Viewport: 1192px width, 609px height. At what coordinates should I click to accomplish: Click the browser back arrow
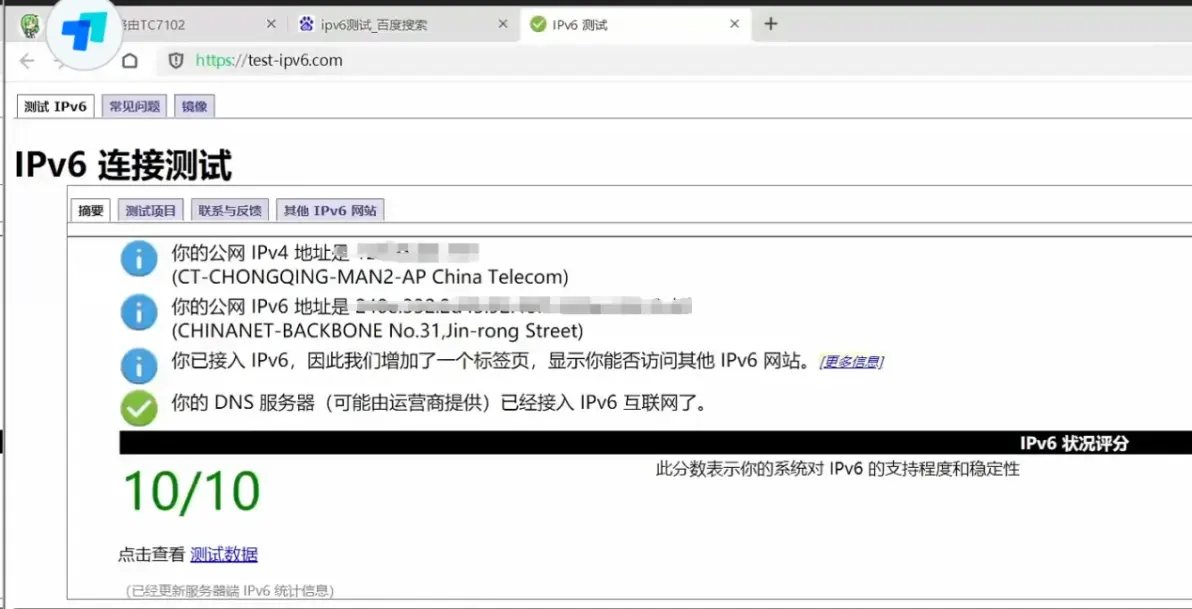pos(27,61)
